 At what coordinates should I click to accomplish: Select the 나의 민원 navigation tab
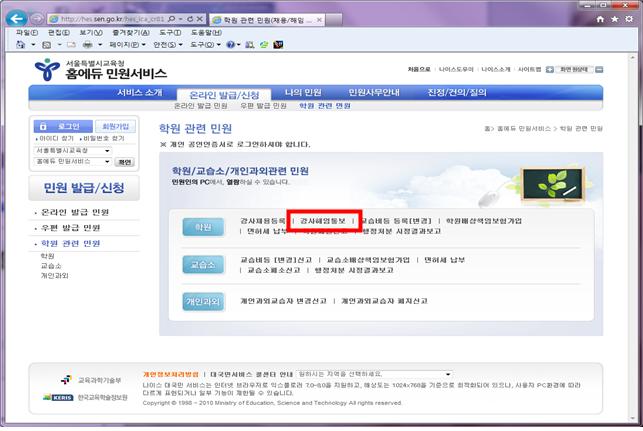pyautogui.click(x=303, y=93)
